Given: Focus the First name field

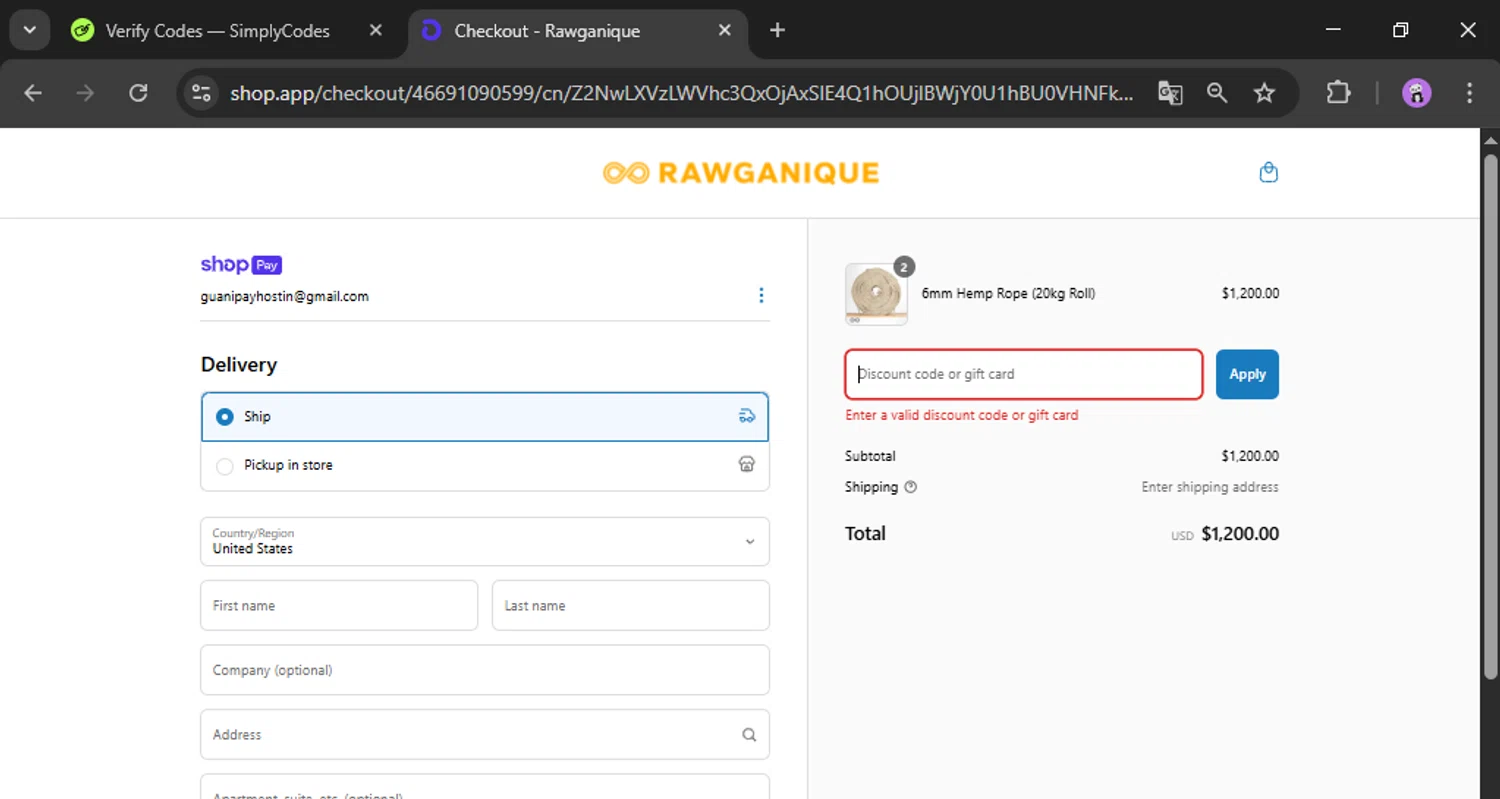Looking at the screenshot, I should tap(339, 605).
